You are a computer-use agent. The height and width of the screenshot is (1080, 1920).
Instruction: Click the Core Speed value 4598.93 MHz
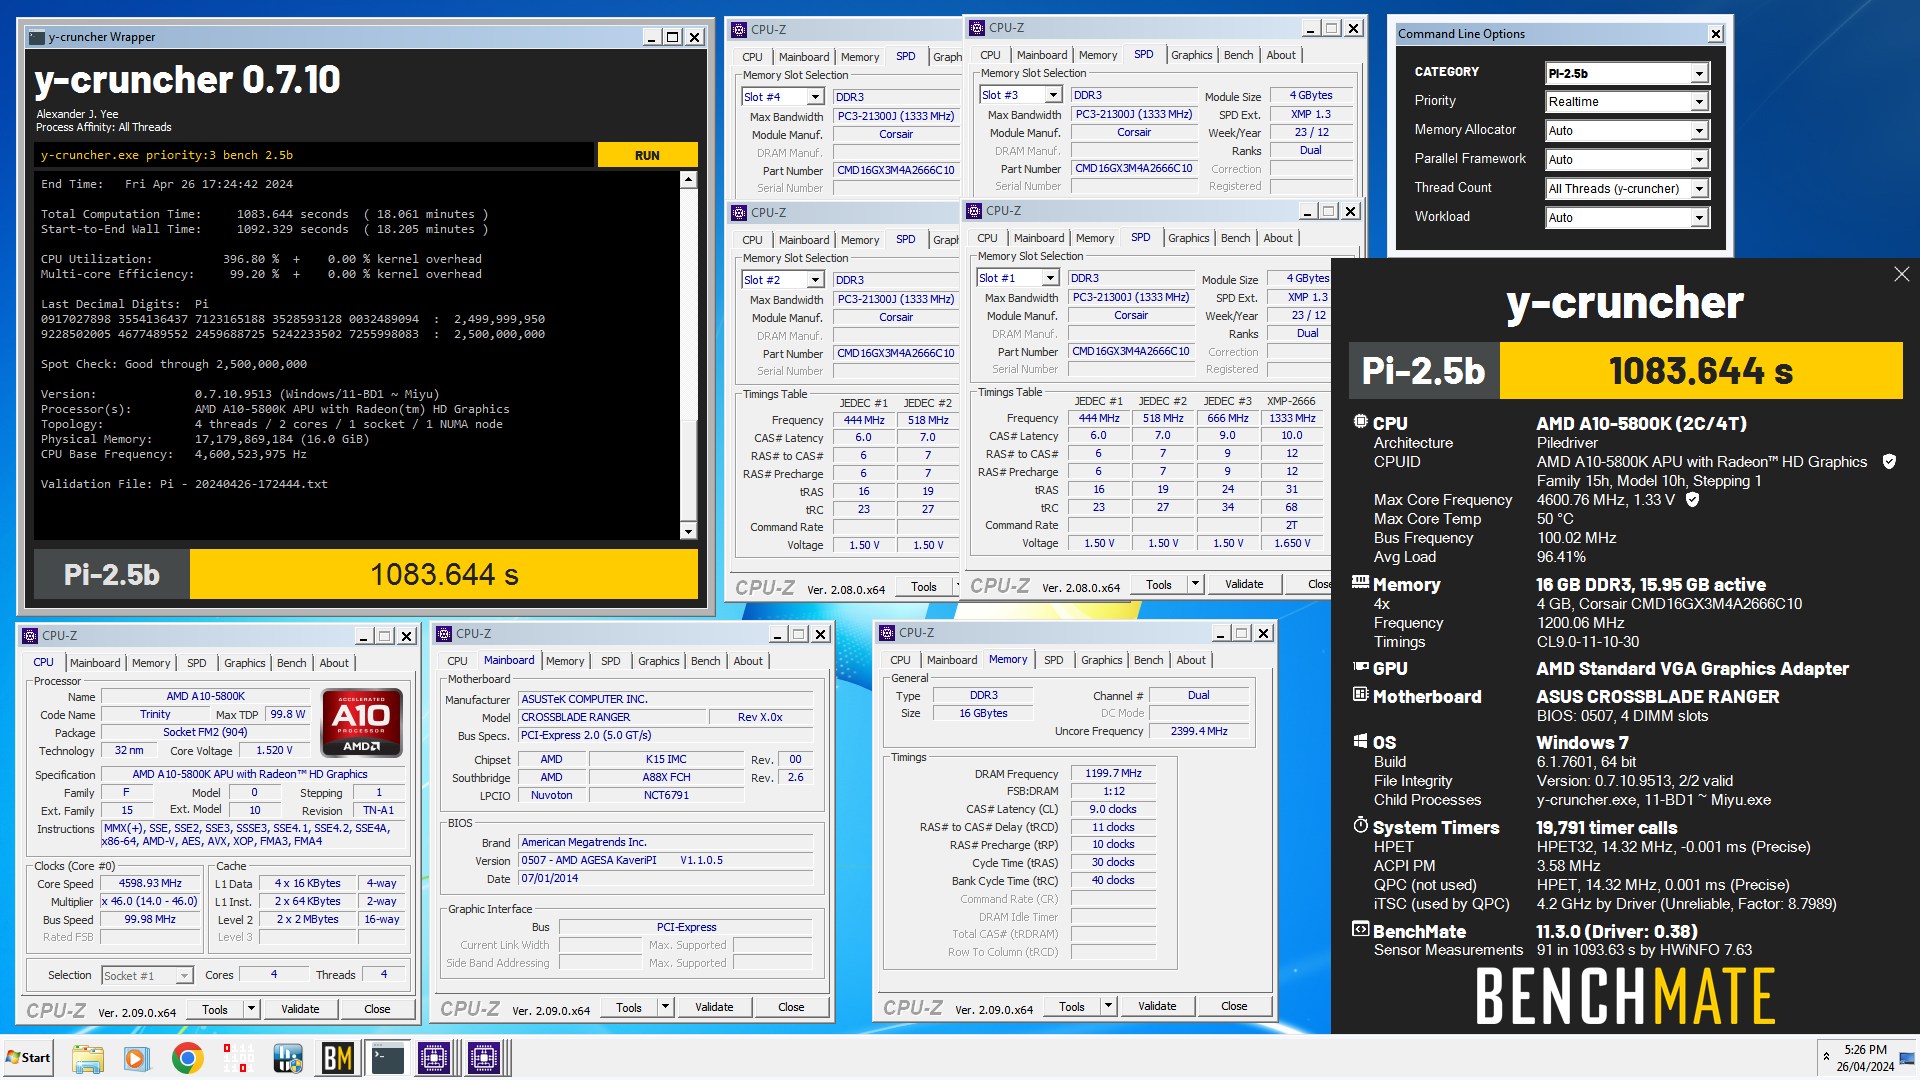coord(150,883)
